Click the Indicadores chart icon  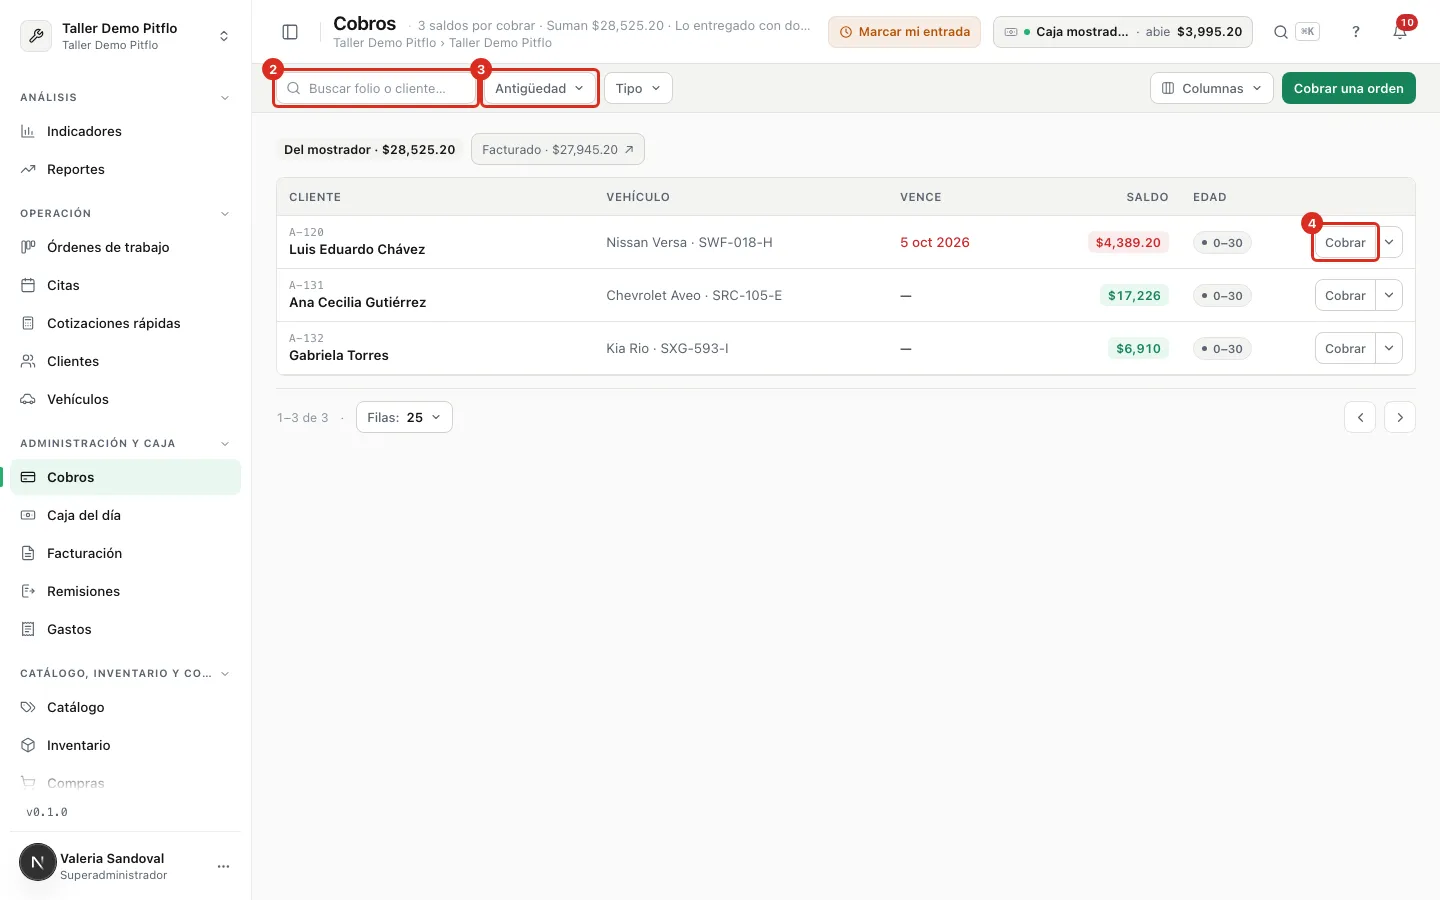pyautogui.click(x=28, y=131)
